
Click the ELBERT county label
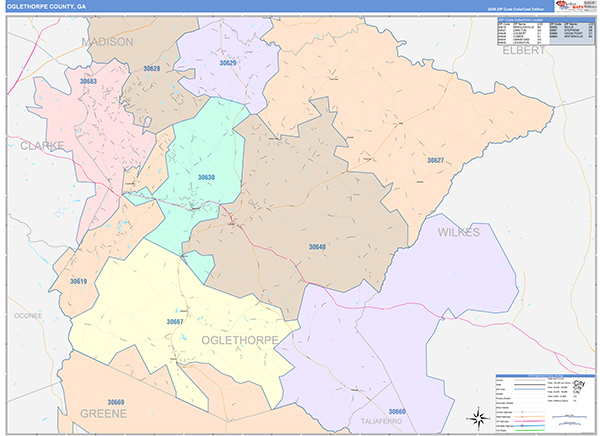coord(523,50)
